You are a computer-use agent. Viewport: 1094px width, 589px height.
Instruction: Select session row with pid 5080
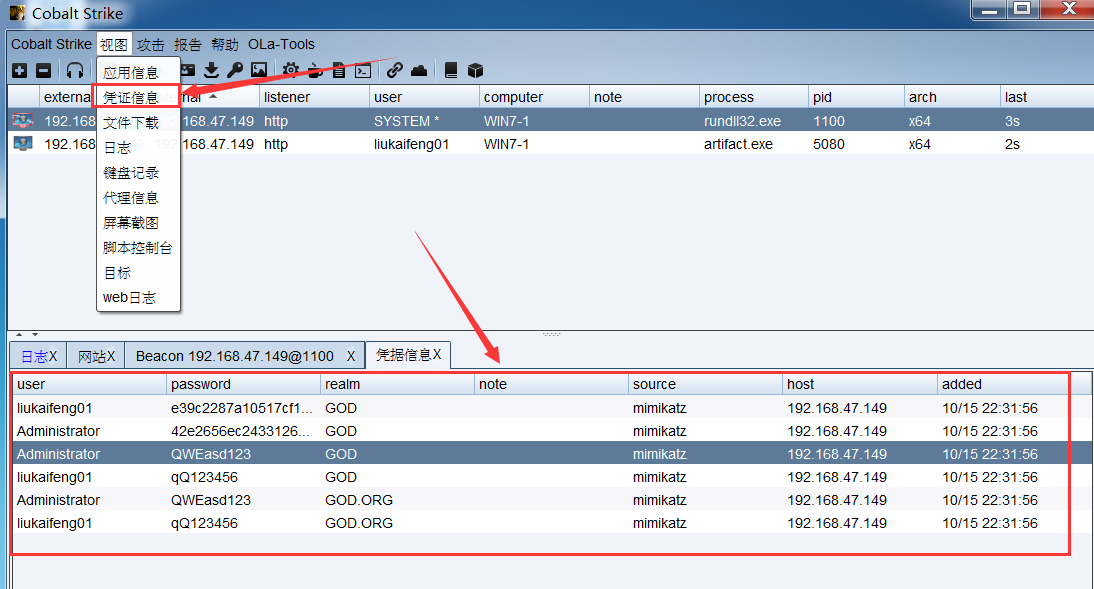tap(550, 144)
